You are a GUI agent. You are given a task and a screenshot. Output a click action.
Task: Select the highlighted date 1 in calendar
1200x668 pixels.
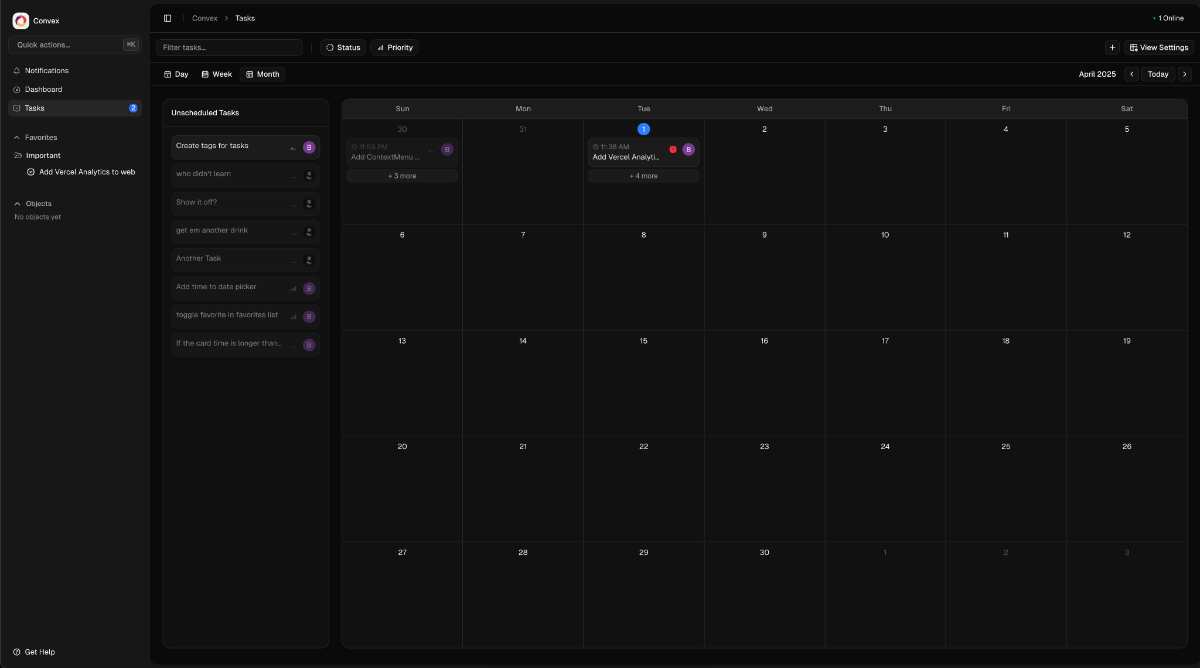pos(644,129)
